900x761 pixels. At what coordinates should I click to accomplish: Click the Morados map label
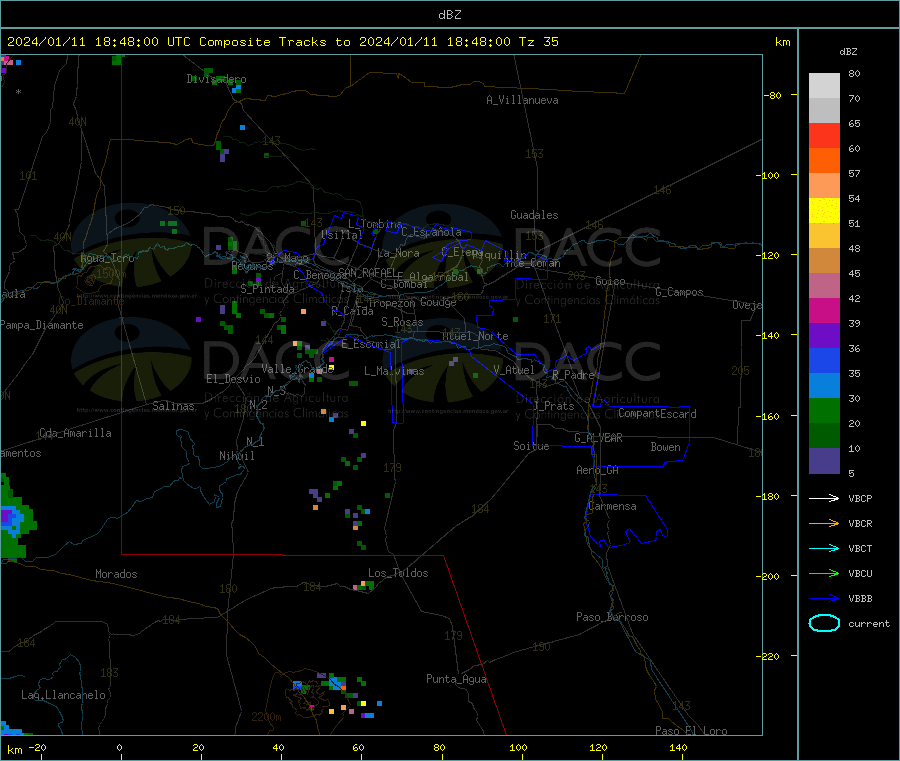(x=116, y=574)
